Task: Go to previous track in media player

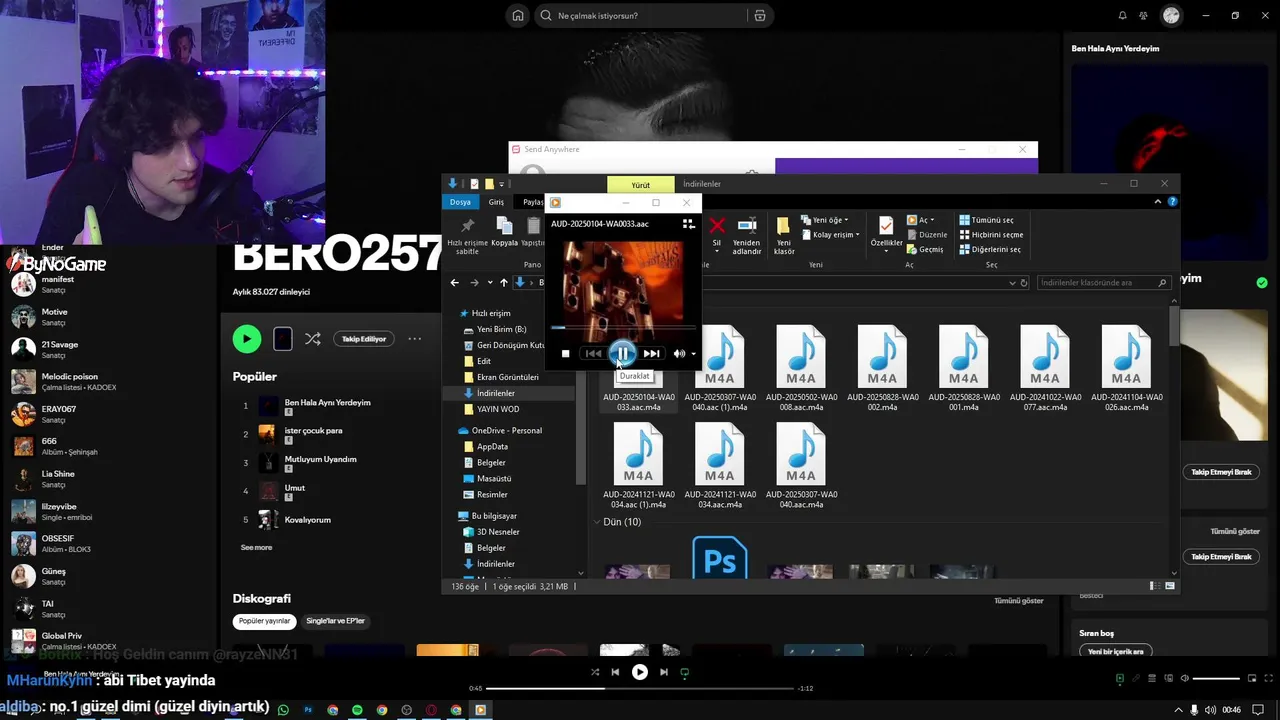Action: click(594, 353)
